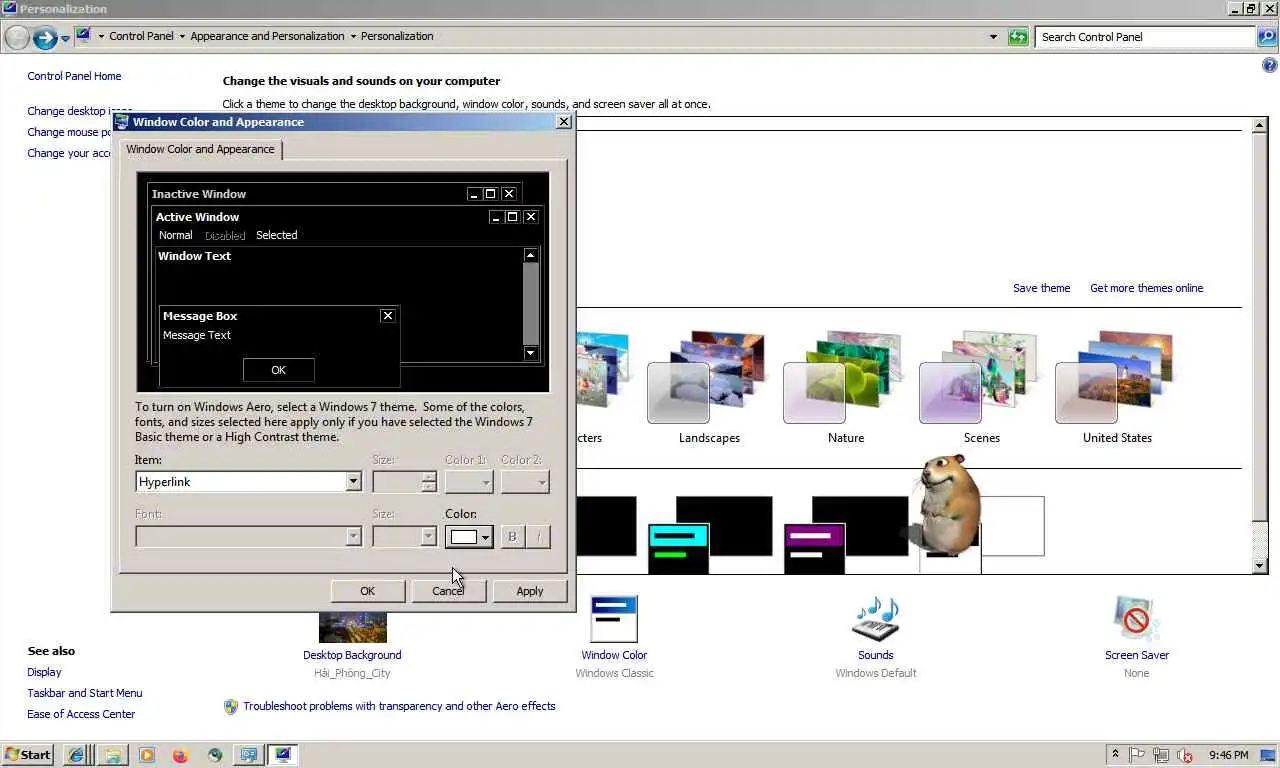This screenshot has width=1280, height=768.
Task: Open the Color 1 dropdown
Action: 469,482
